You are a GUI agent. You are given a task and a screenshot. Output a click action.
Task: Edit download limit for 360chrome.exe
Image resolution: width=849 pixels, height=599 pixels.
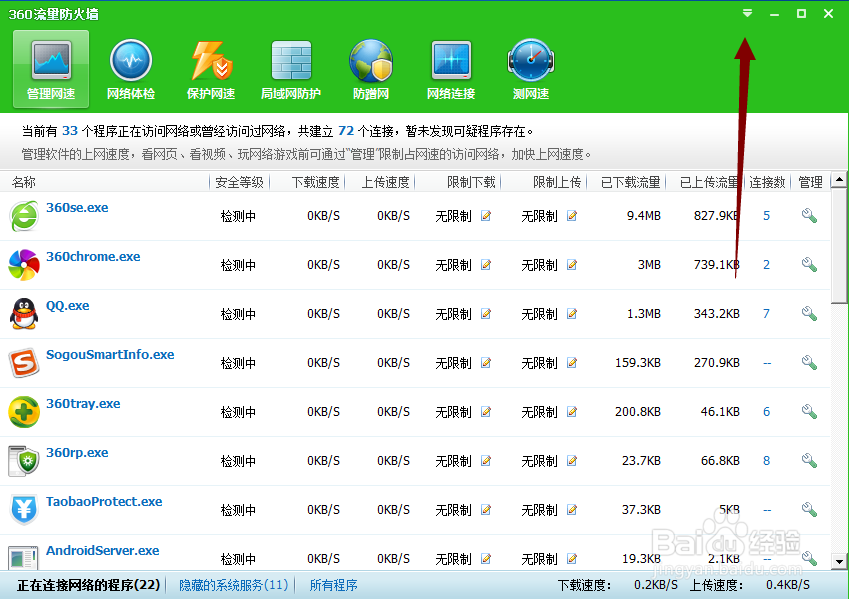tap(486, 265)
